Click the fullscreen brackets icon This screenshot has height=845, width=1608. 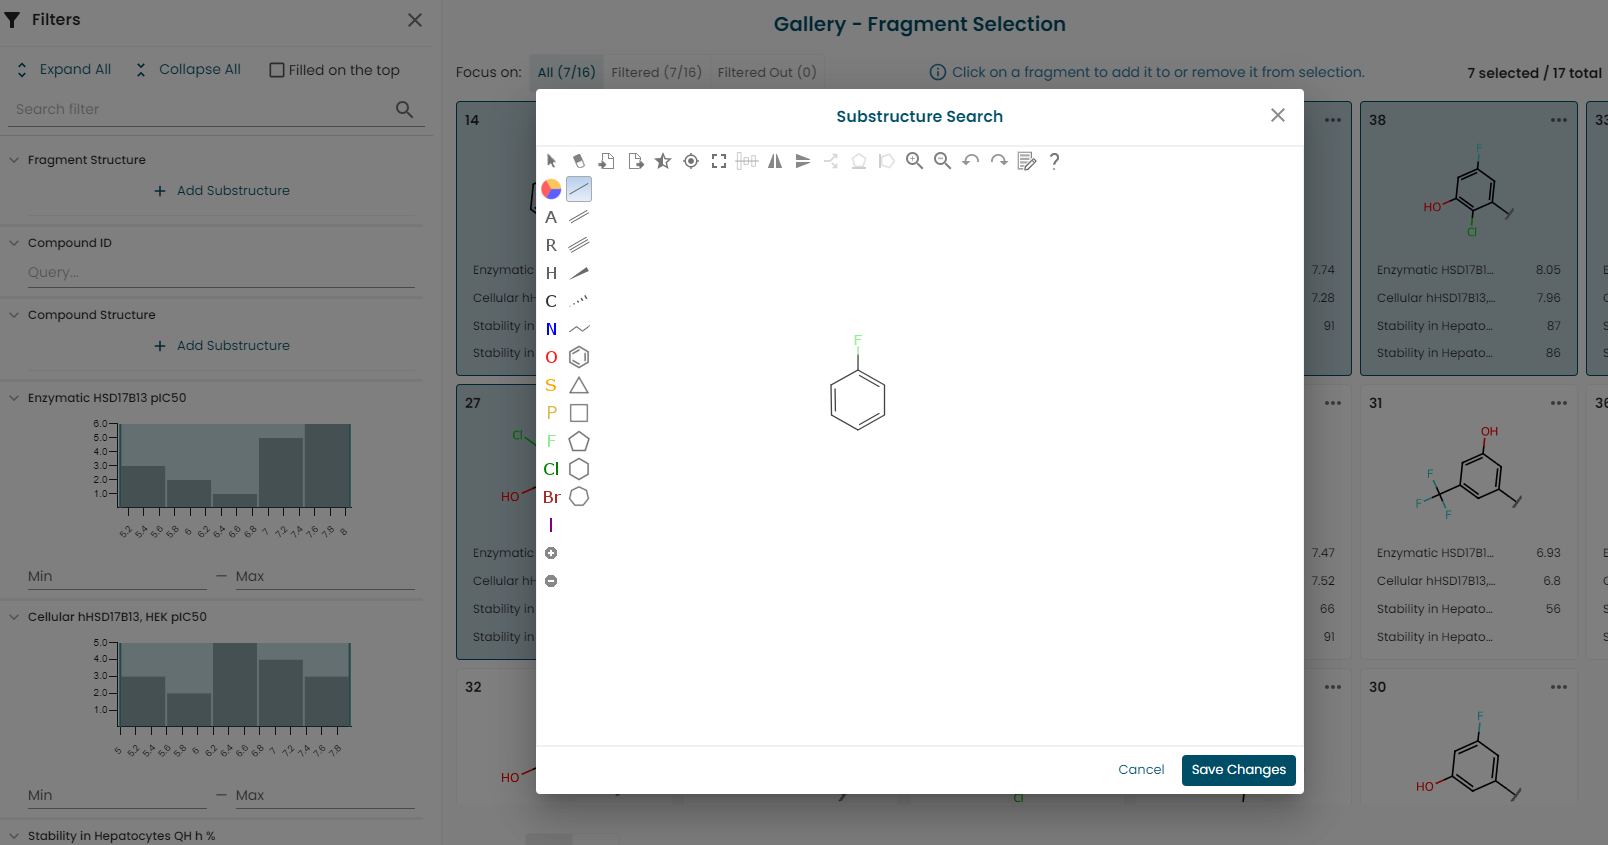pos(719,161)
